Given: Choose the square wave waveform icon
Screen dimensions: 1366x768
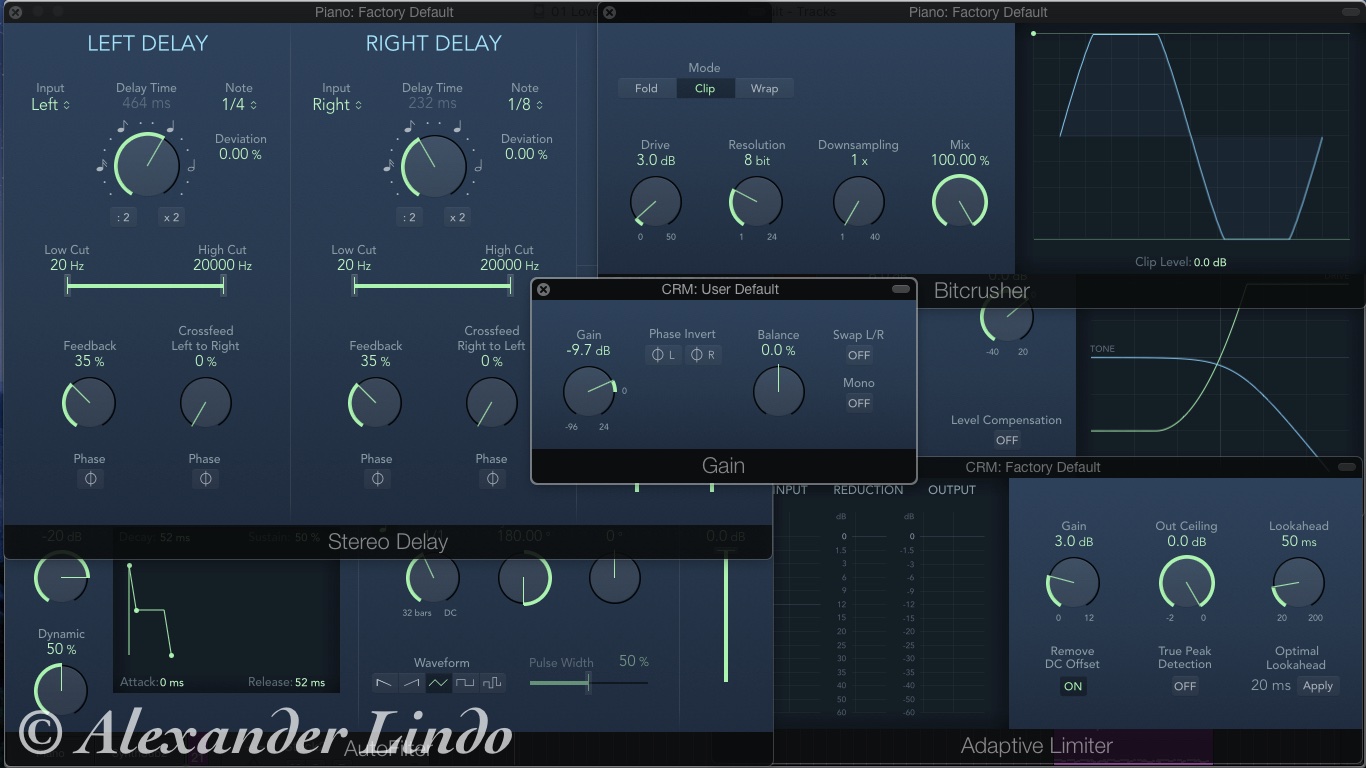Looking at the screenshot, I should click(x=465, y=683).
